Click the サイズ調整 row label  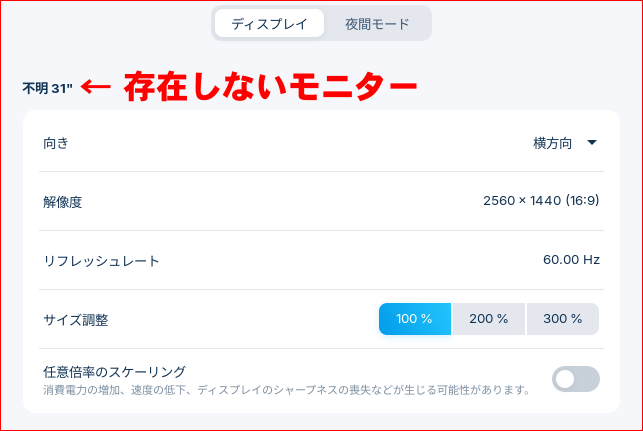point(75,320)
